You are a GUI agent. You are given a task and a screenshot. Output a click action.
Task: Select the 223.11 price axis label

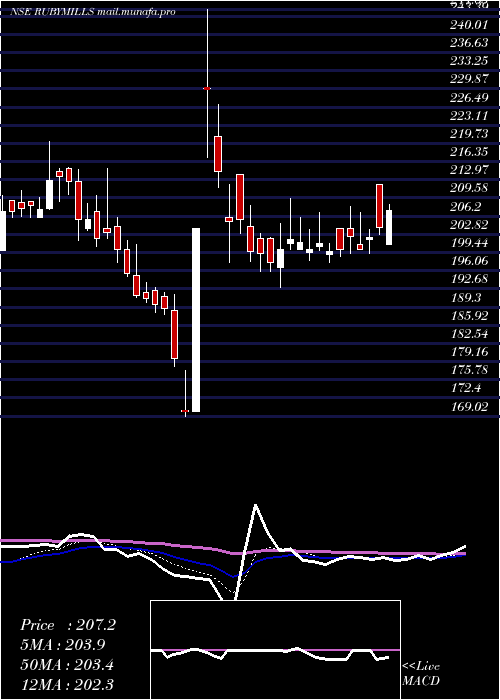469,116
